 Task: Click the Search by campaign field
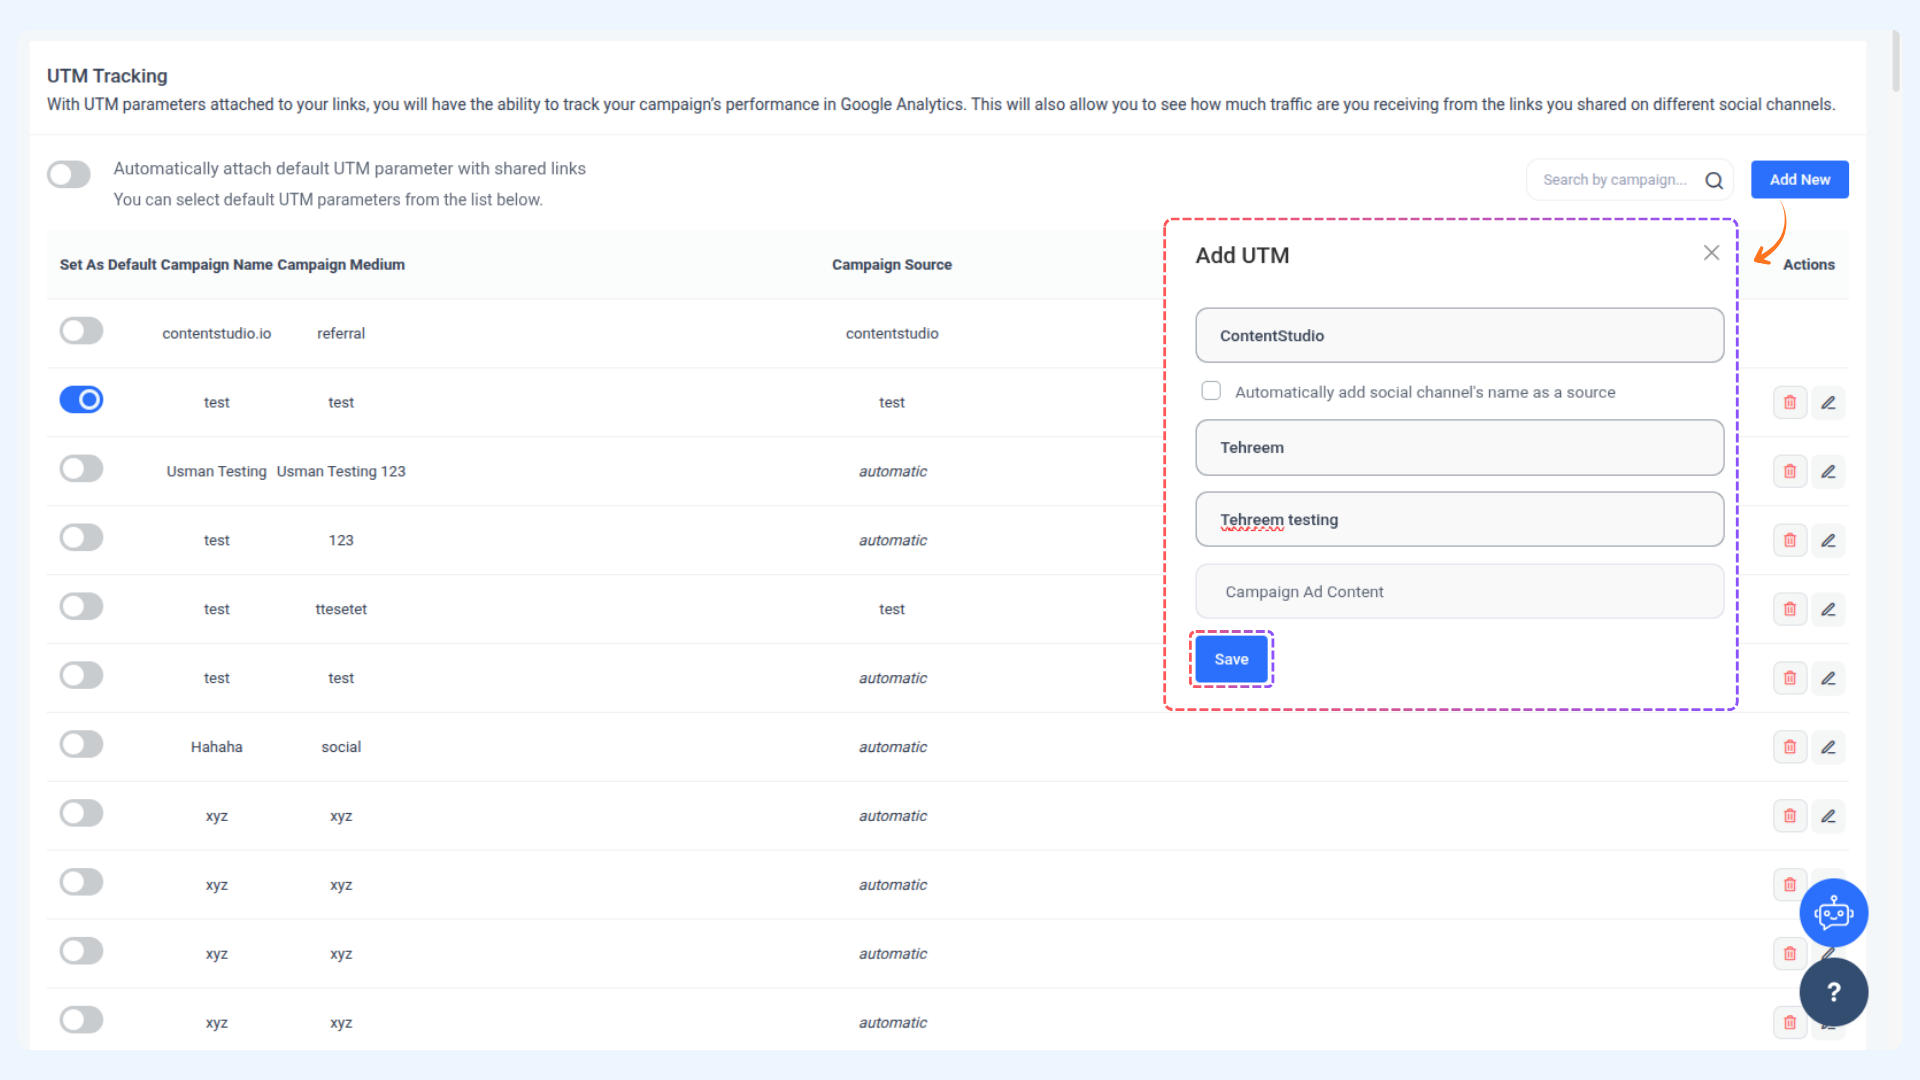tap(1614, 180)
